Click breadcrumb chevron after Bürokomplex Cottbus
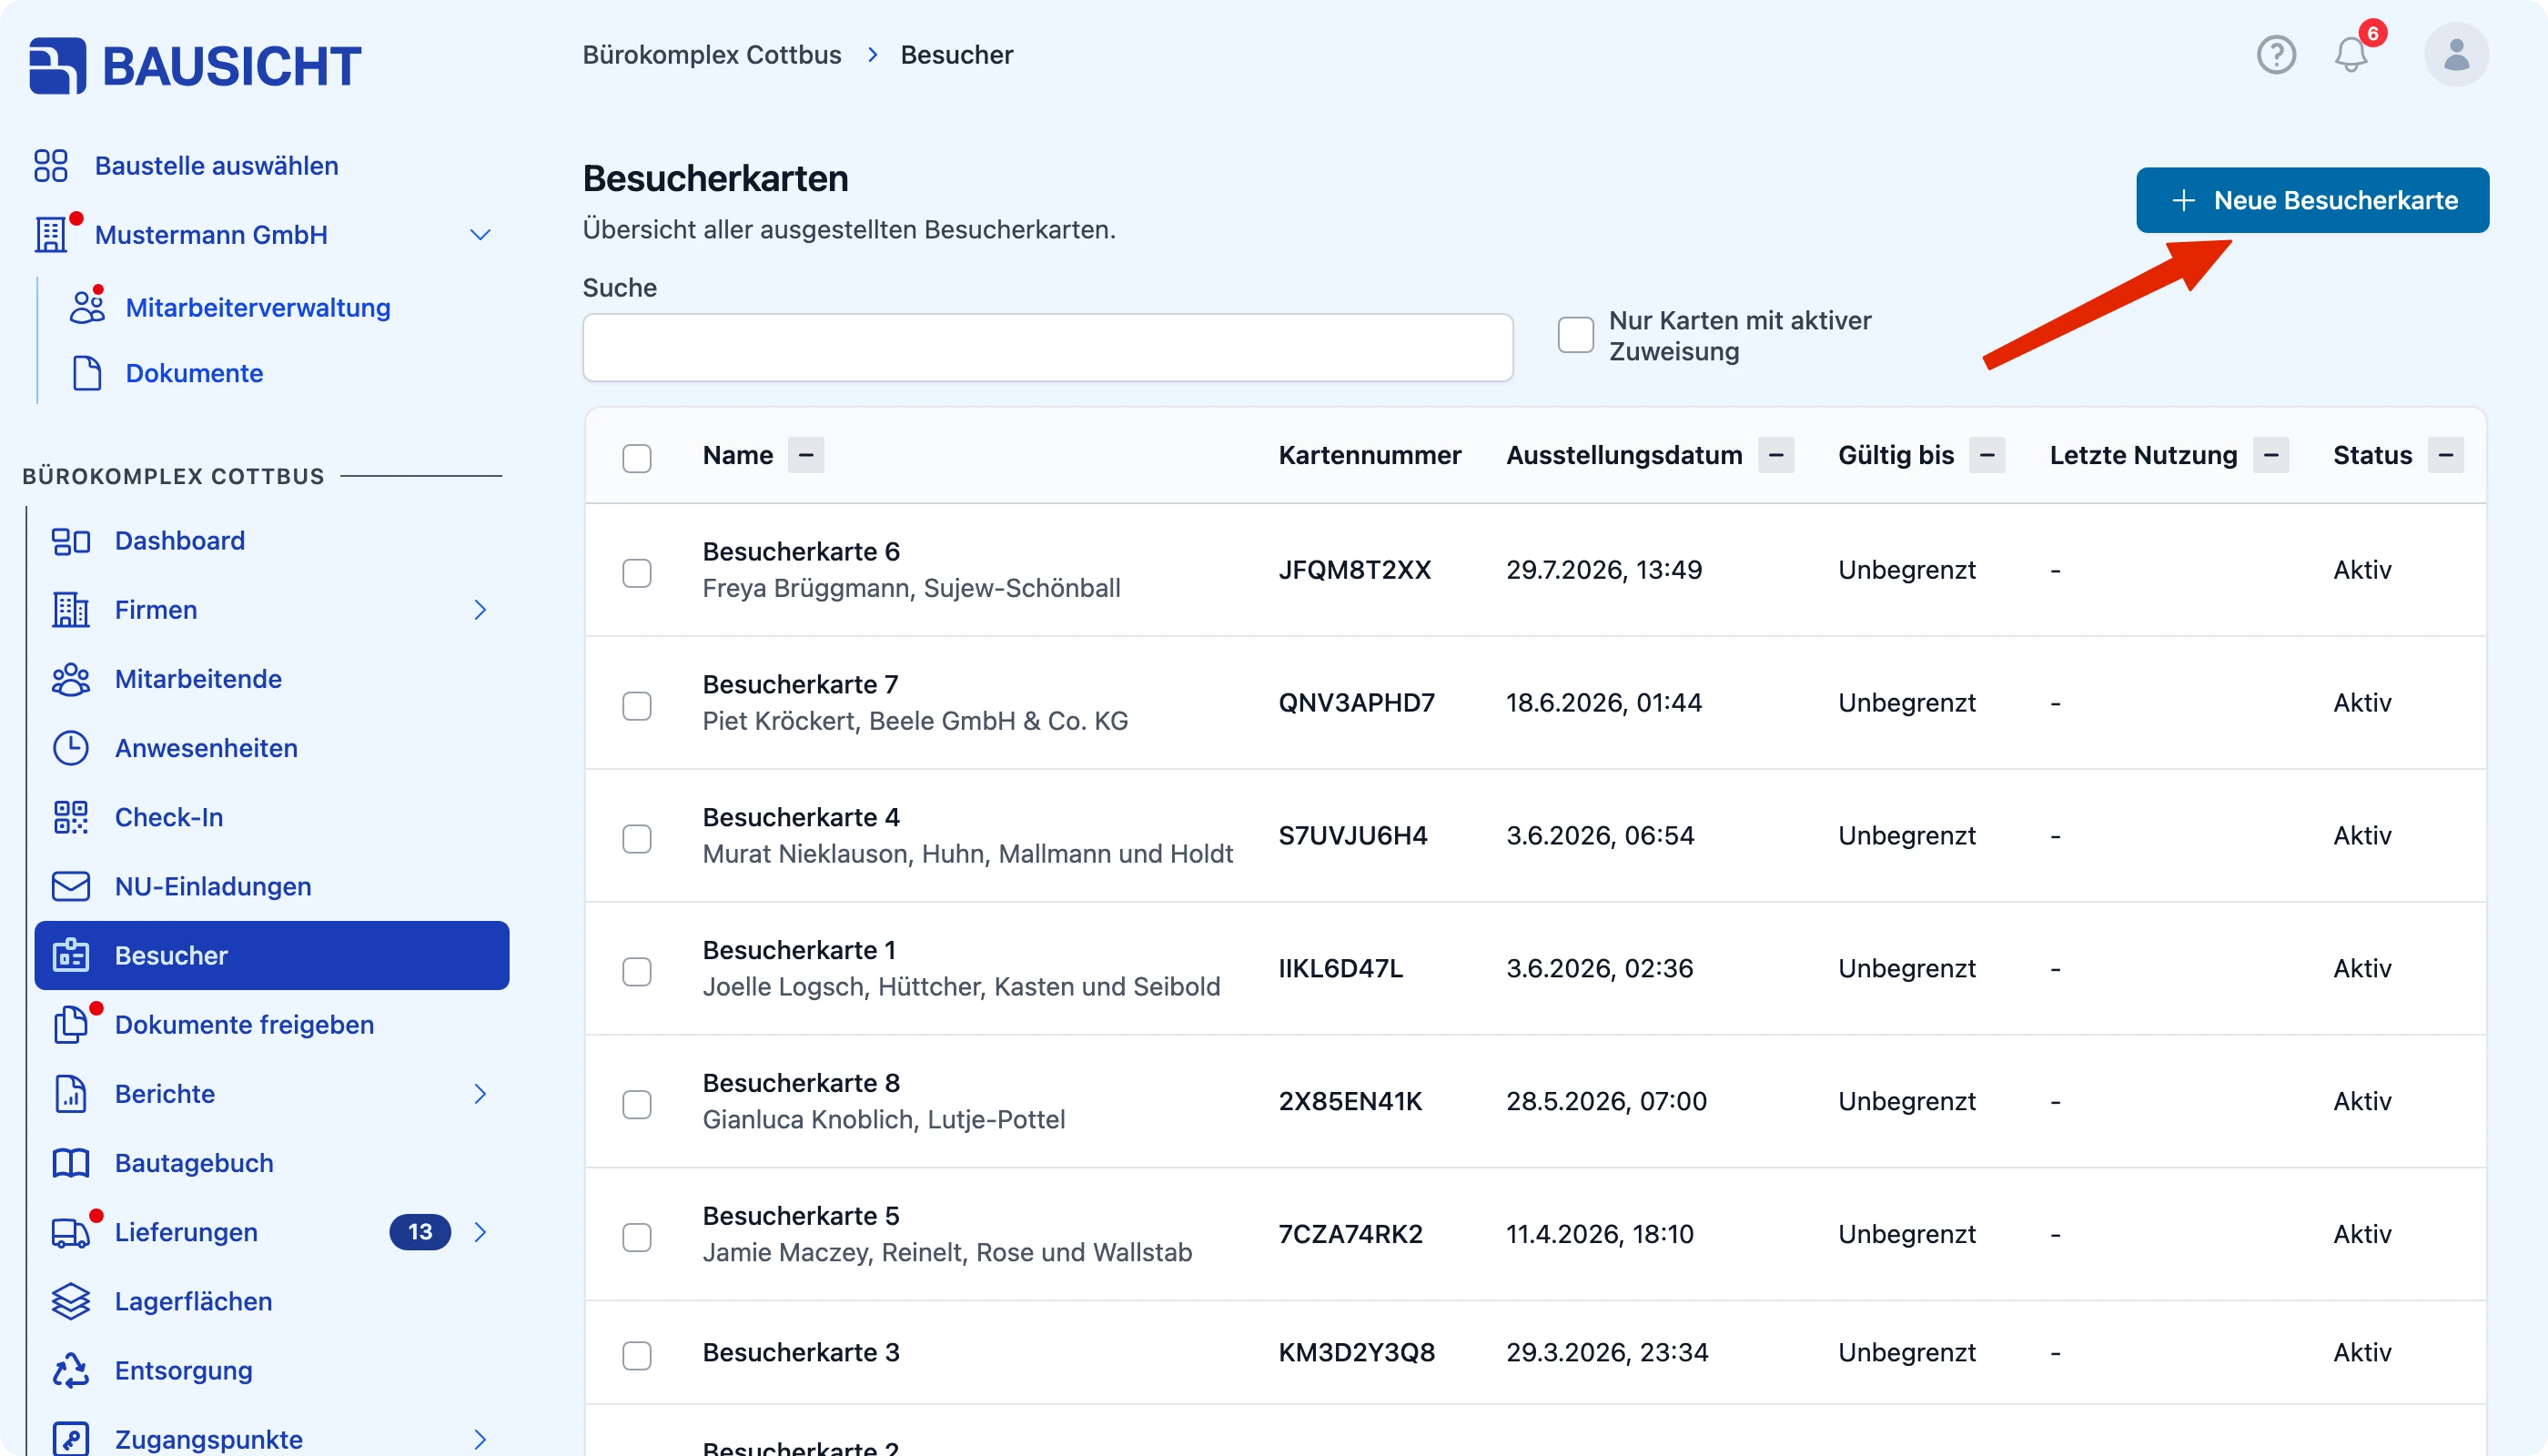This screenshot has height=1456, width=2548. click(x=872, y=55)
